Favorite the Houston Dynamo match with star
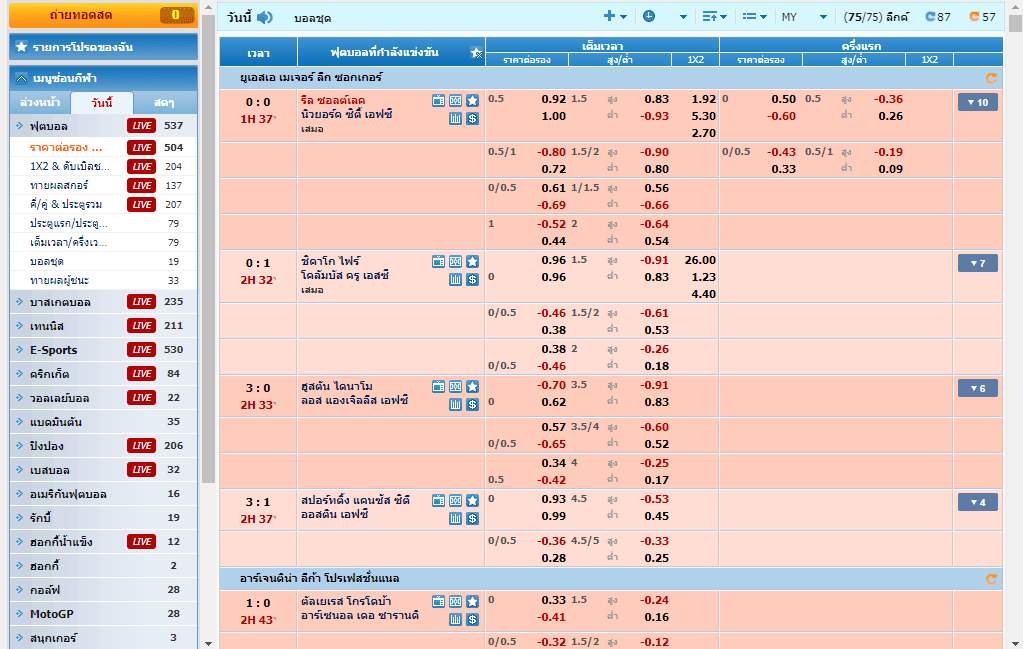1023x649 pixels. coord(472,387)
